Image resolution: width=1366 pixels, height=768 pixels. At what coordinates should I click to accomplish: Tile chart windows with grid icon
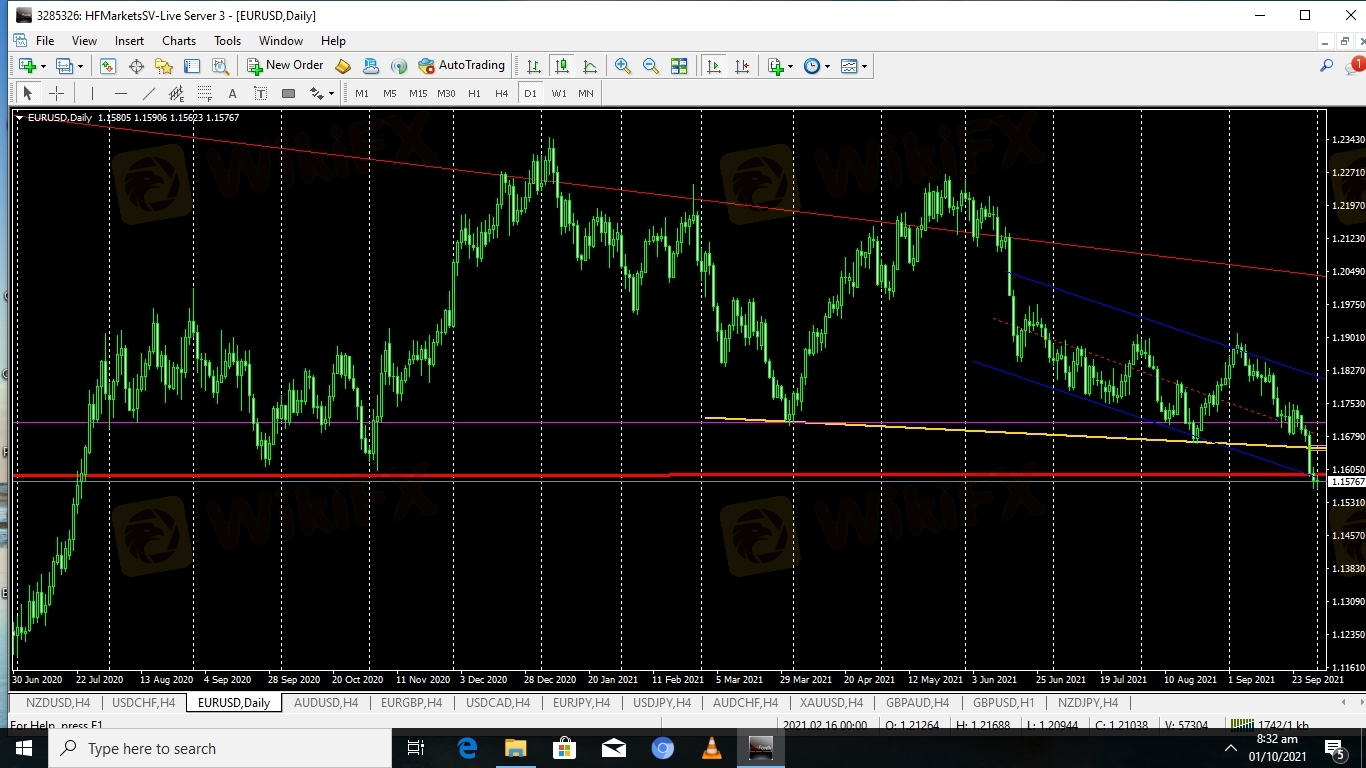tap(679, 66)
